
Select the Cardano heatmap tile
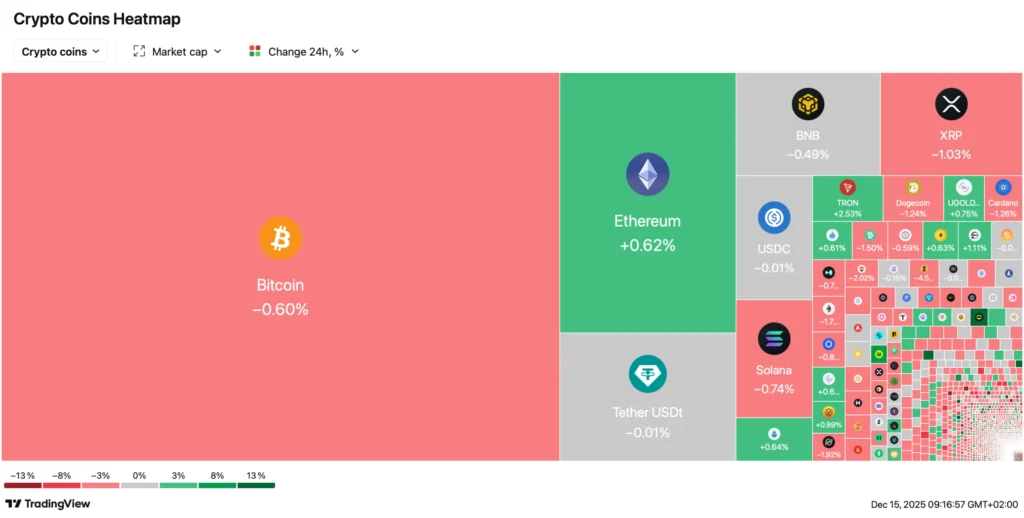click(1003, 197)
